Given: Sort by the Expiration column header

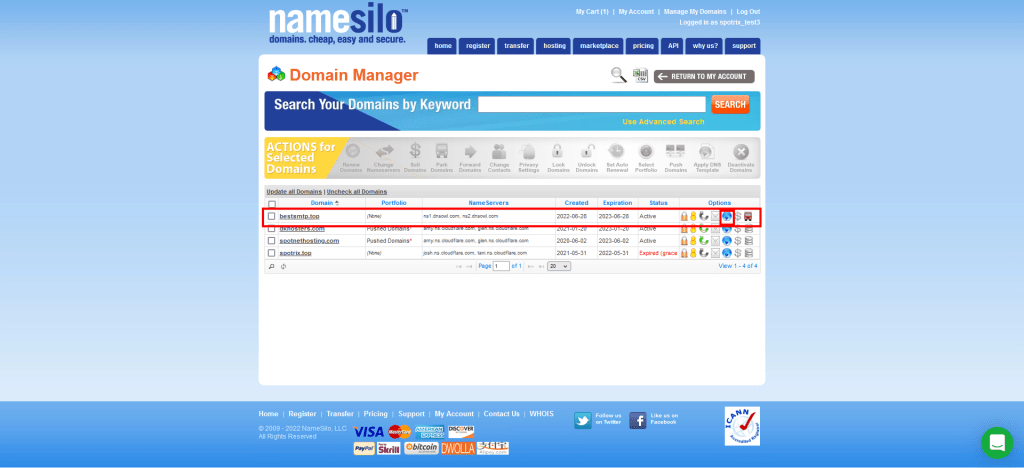Looking at the screenshot, I should pyautogui.click(x=617, y=203).
